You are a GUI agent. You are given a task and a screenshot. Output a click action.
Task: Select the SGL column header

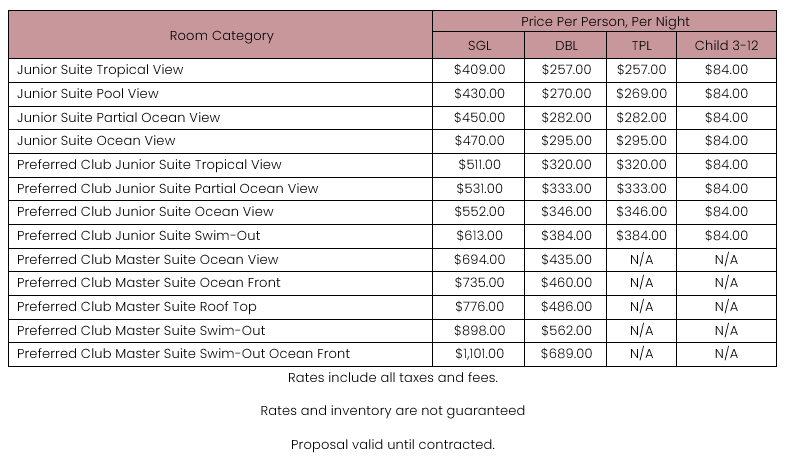[480, 46]
